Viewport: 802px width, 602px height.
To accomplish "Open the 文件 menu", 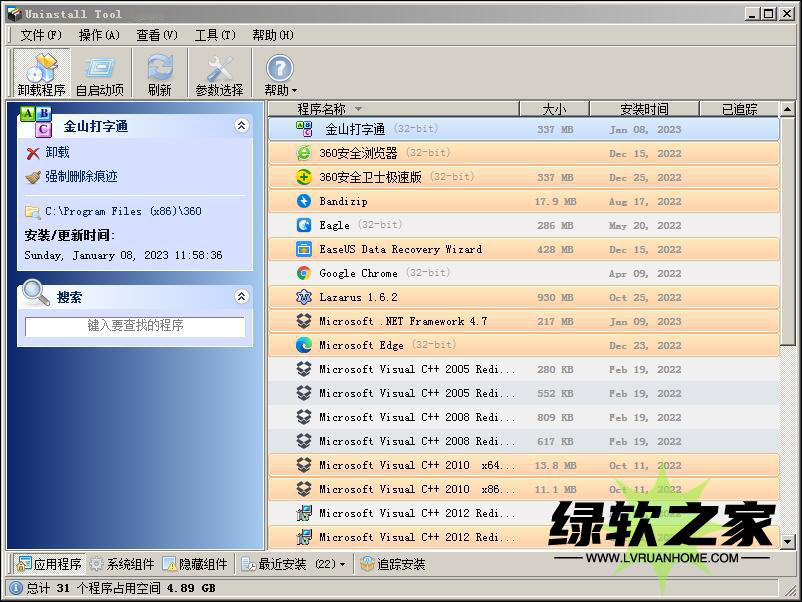I will (40, 35).
